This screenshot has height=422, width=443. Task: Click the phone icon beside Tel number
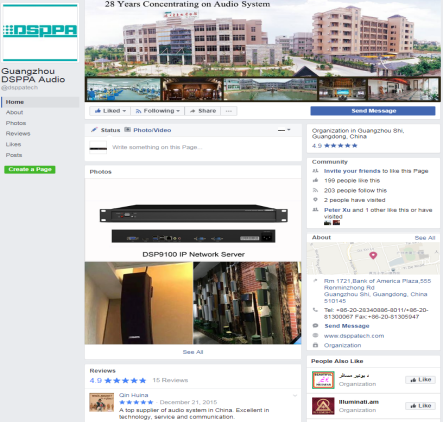315,310
